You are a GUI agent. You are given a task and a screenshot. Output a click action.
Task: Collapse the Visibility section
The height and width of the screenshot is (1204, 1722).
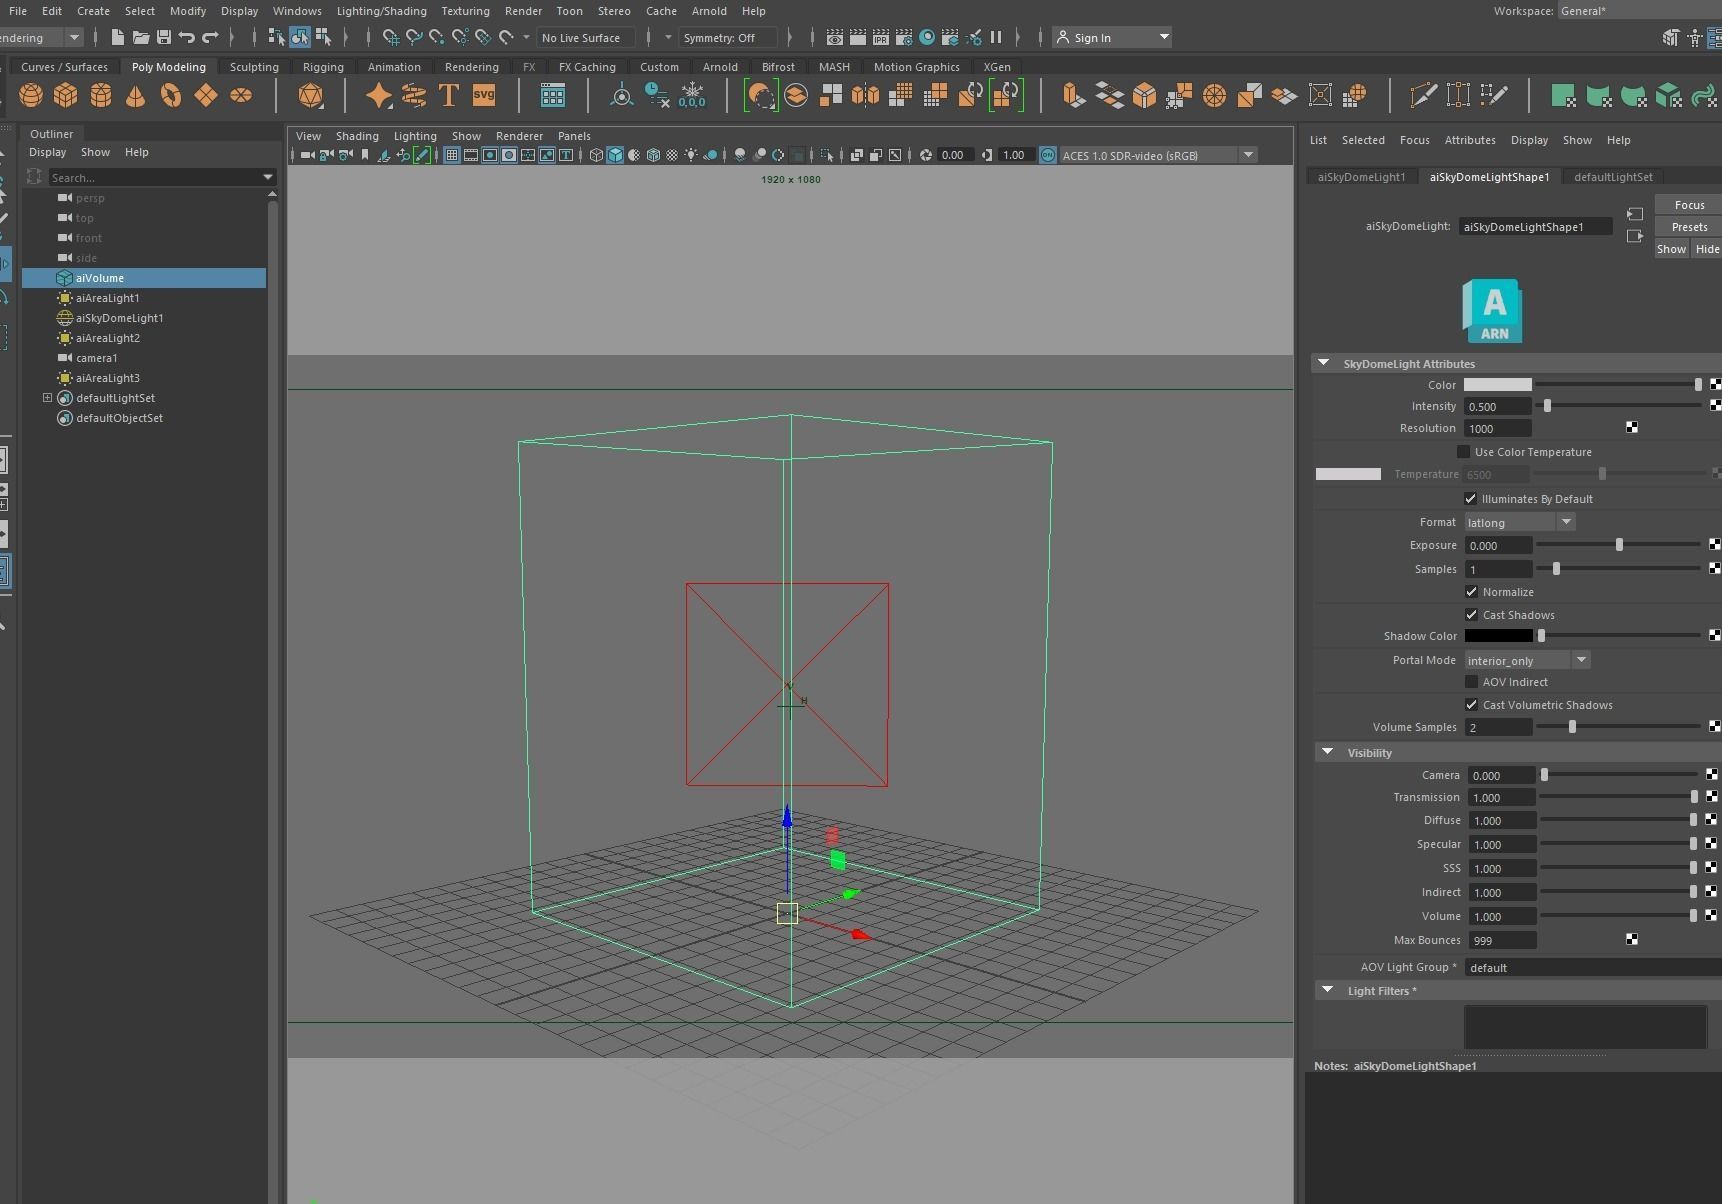tap(1327, 752)
